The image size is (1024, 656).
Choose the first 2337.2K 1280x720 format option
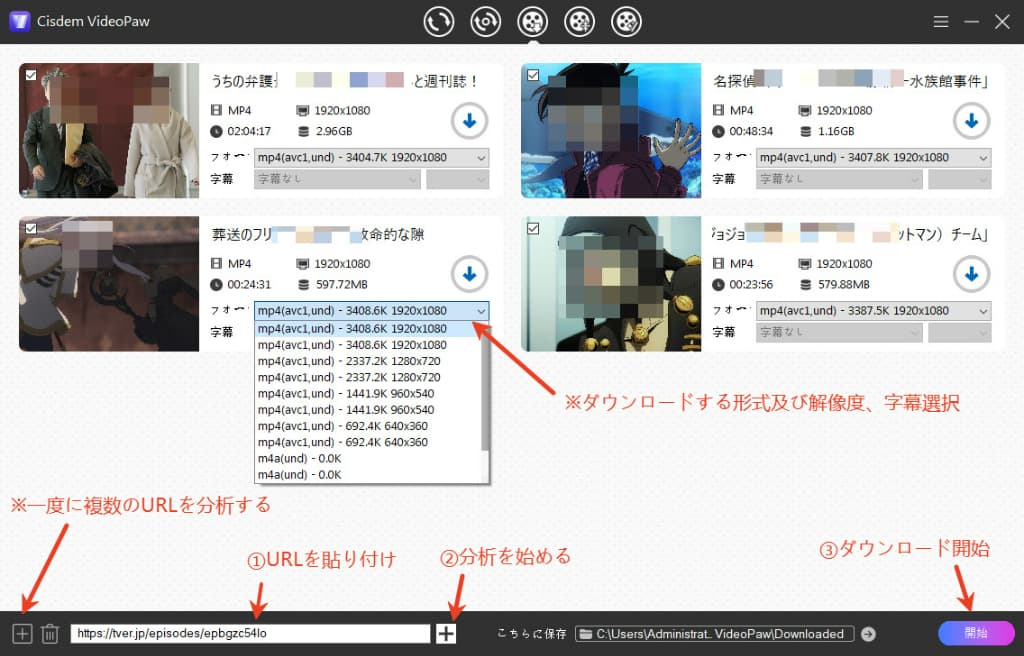[349, 361]
